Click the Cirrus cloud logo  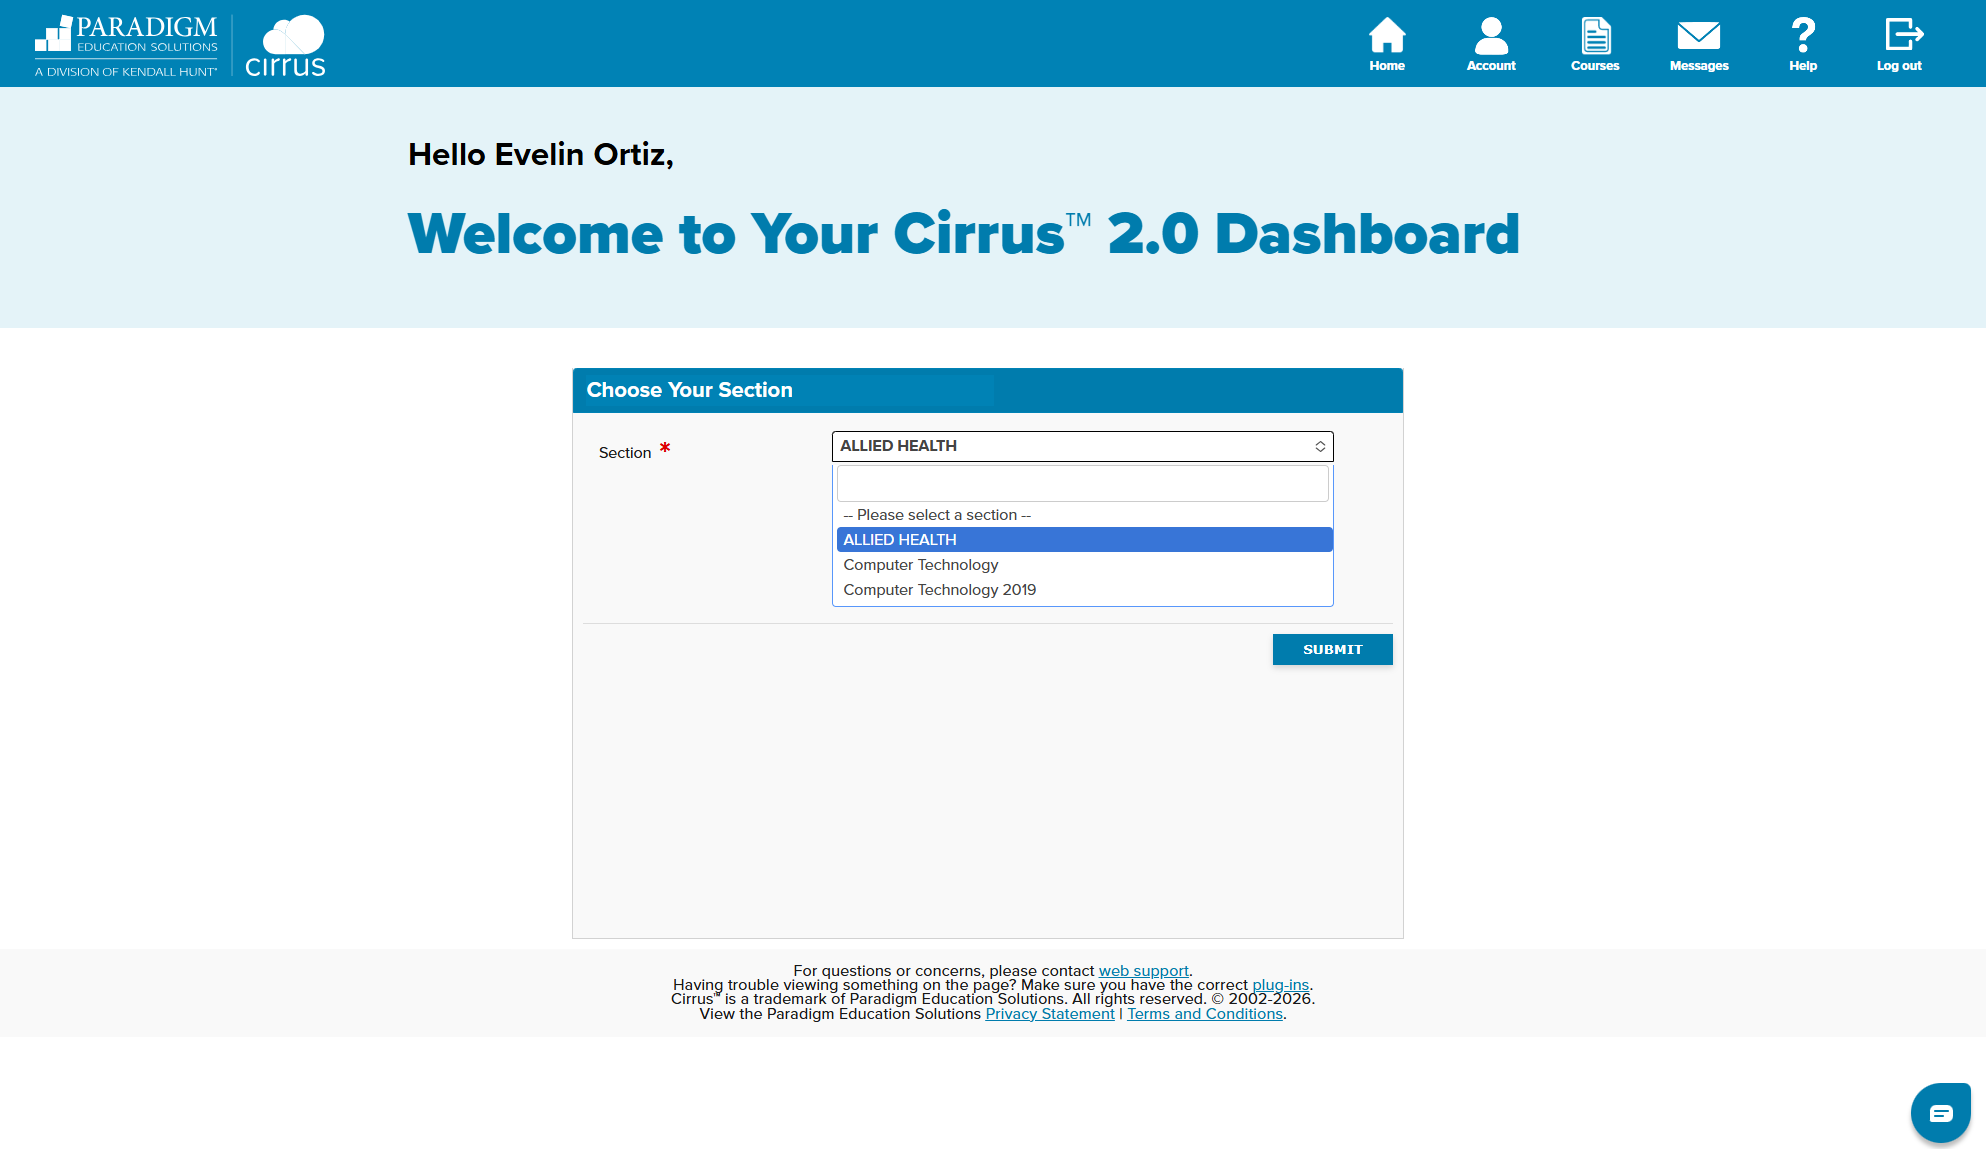[286, 46]
